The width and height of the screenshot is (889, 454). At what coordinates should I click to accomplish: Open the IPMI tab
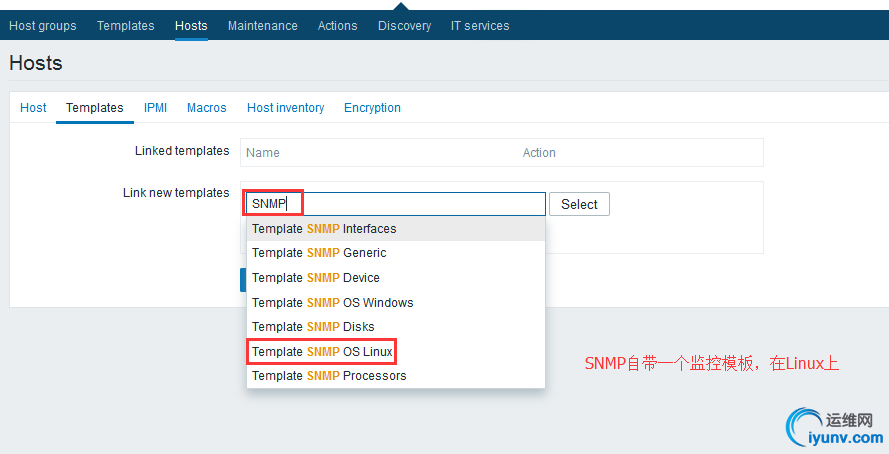coord(155,108)
